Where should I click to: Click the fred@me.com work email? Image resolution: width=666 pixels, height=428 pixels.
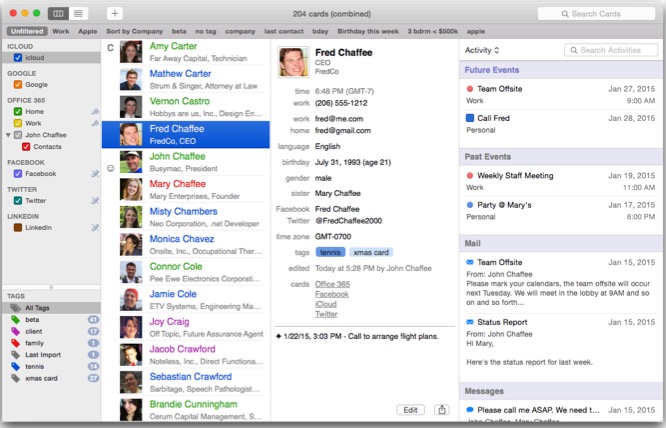pos(339,119)
